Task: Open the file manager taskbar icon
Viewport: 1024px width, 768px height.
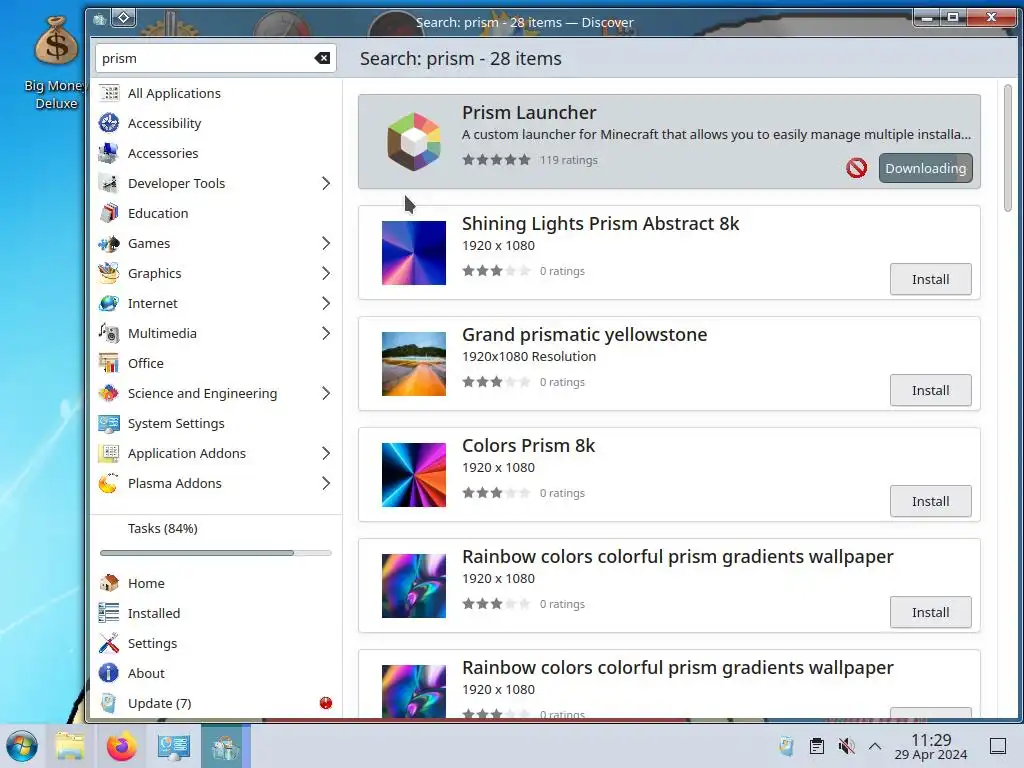Action: click(x=70, y=746)
